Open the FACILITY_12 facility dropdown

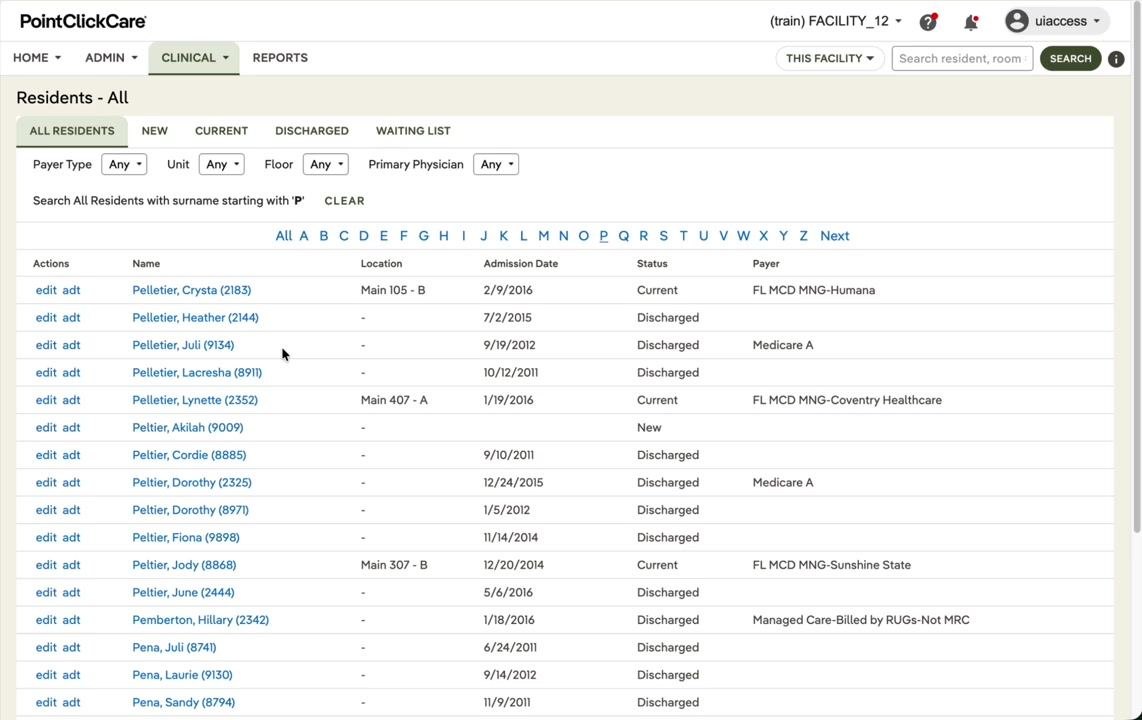point(835,21)
